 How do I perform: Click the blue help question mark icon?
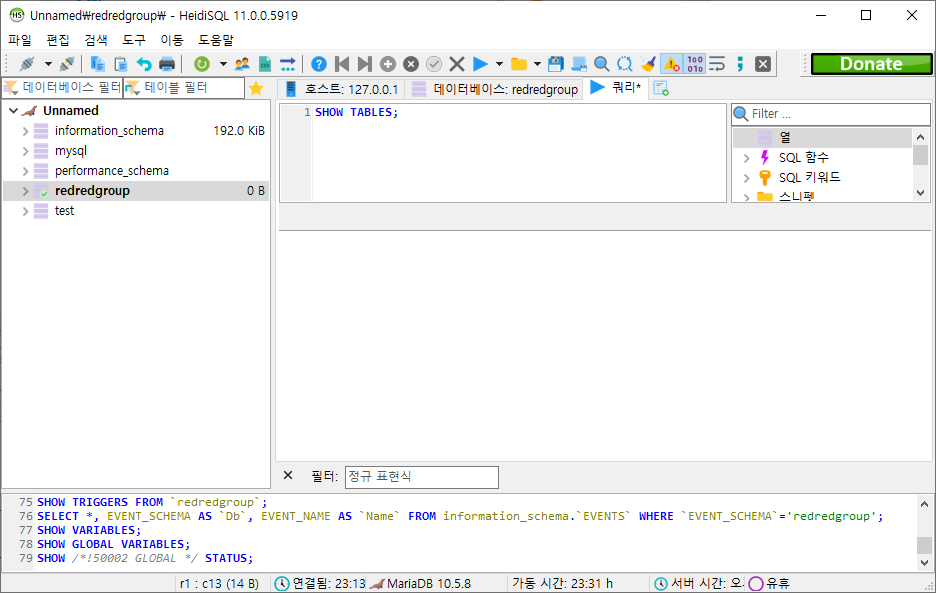318,64
